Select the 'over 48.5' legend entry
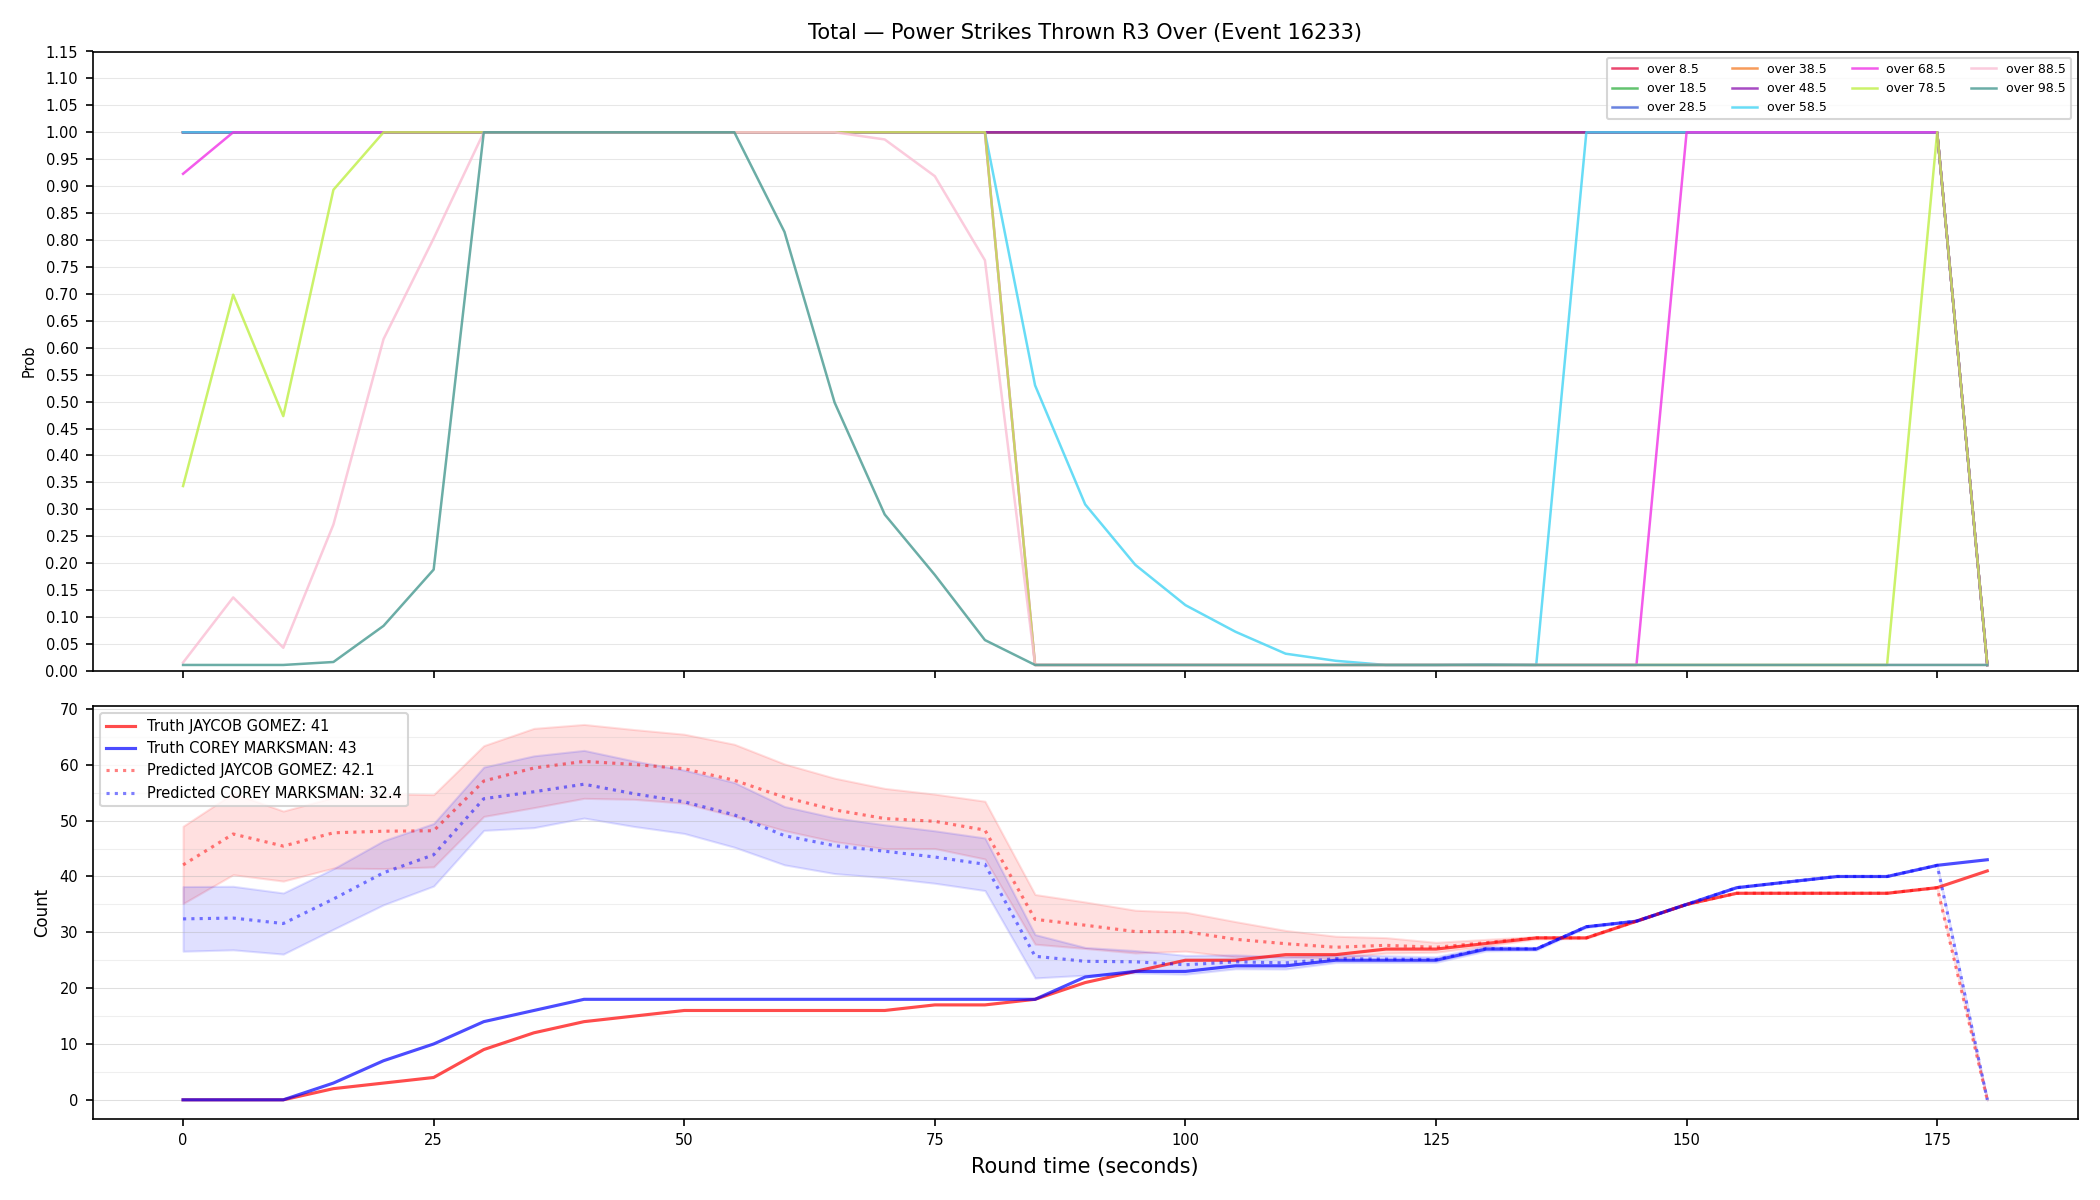This screenshot has width=2100, height=1200. tap(1779, 88)
